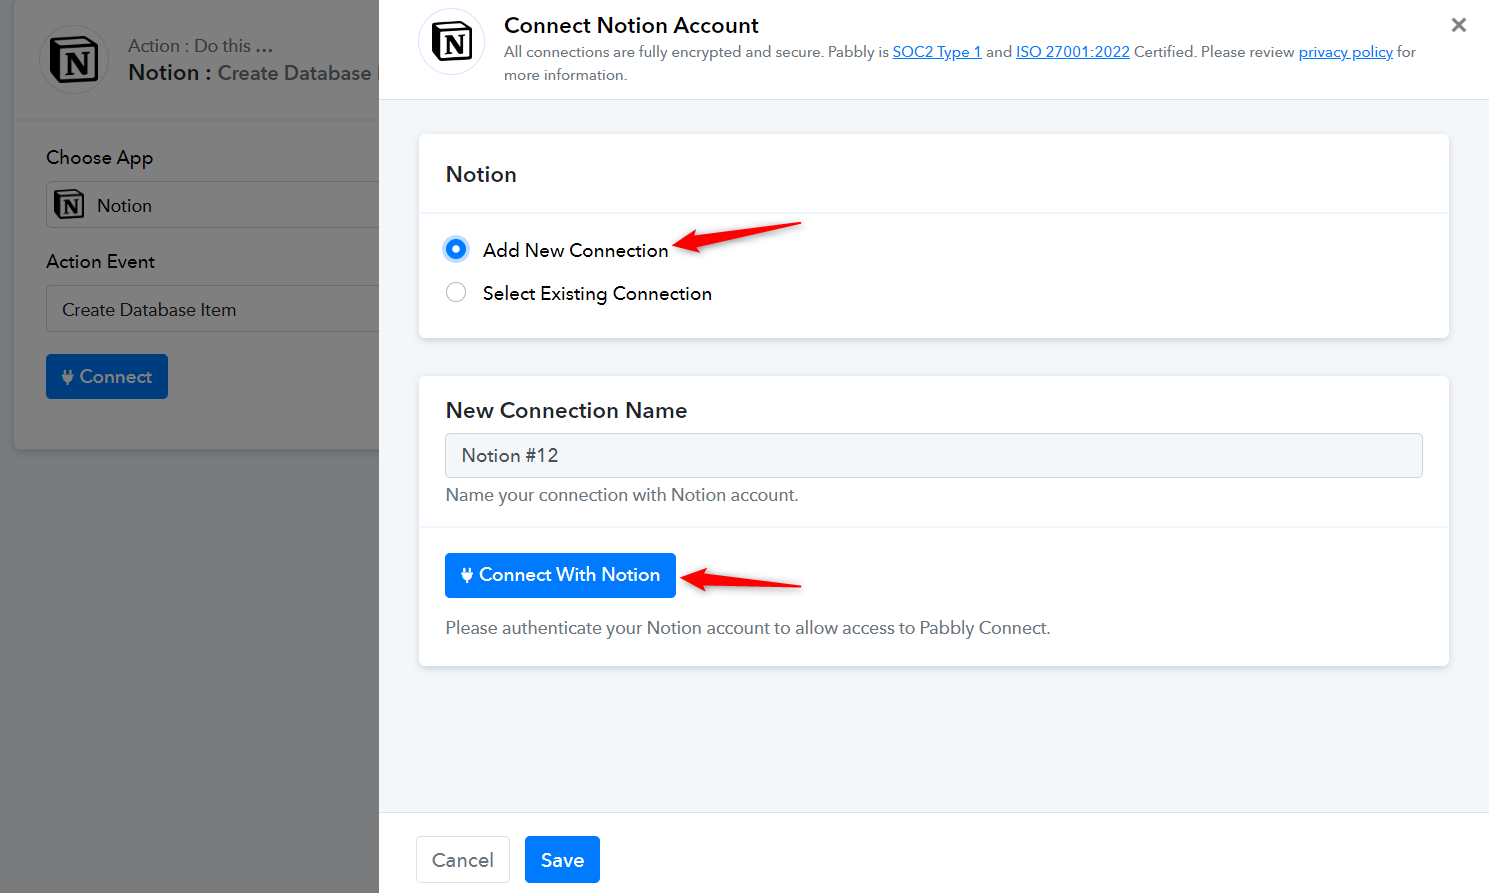Select the Add New Connection radio button
This screenshot has width=1489, height=893.
[456, 249]
